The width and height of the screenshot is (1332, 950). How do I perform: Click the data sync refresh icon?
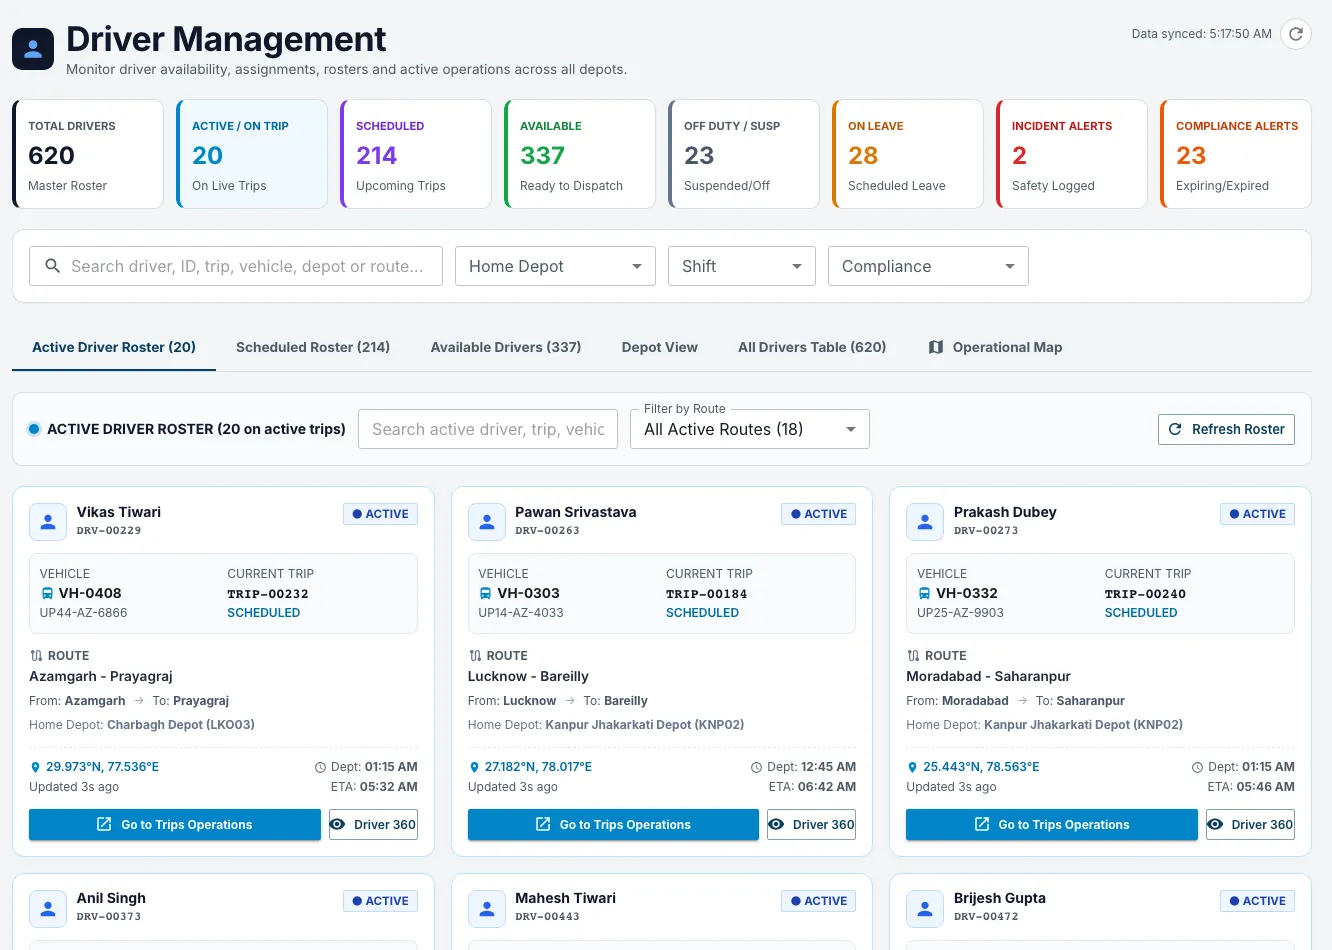[x=1296, y=34]
